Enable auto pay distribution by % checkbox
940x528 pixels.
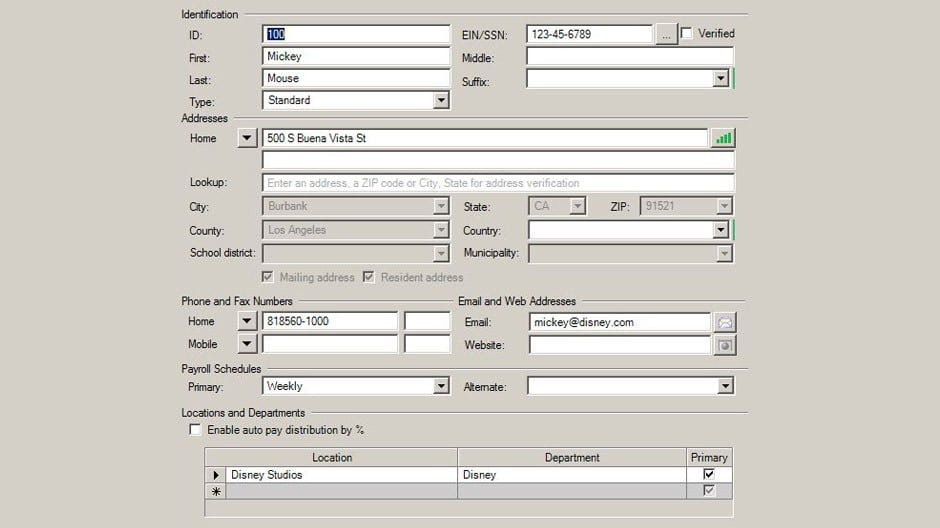click(195, 430)
